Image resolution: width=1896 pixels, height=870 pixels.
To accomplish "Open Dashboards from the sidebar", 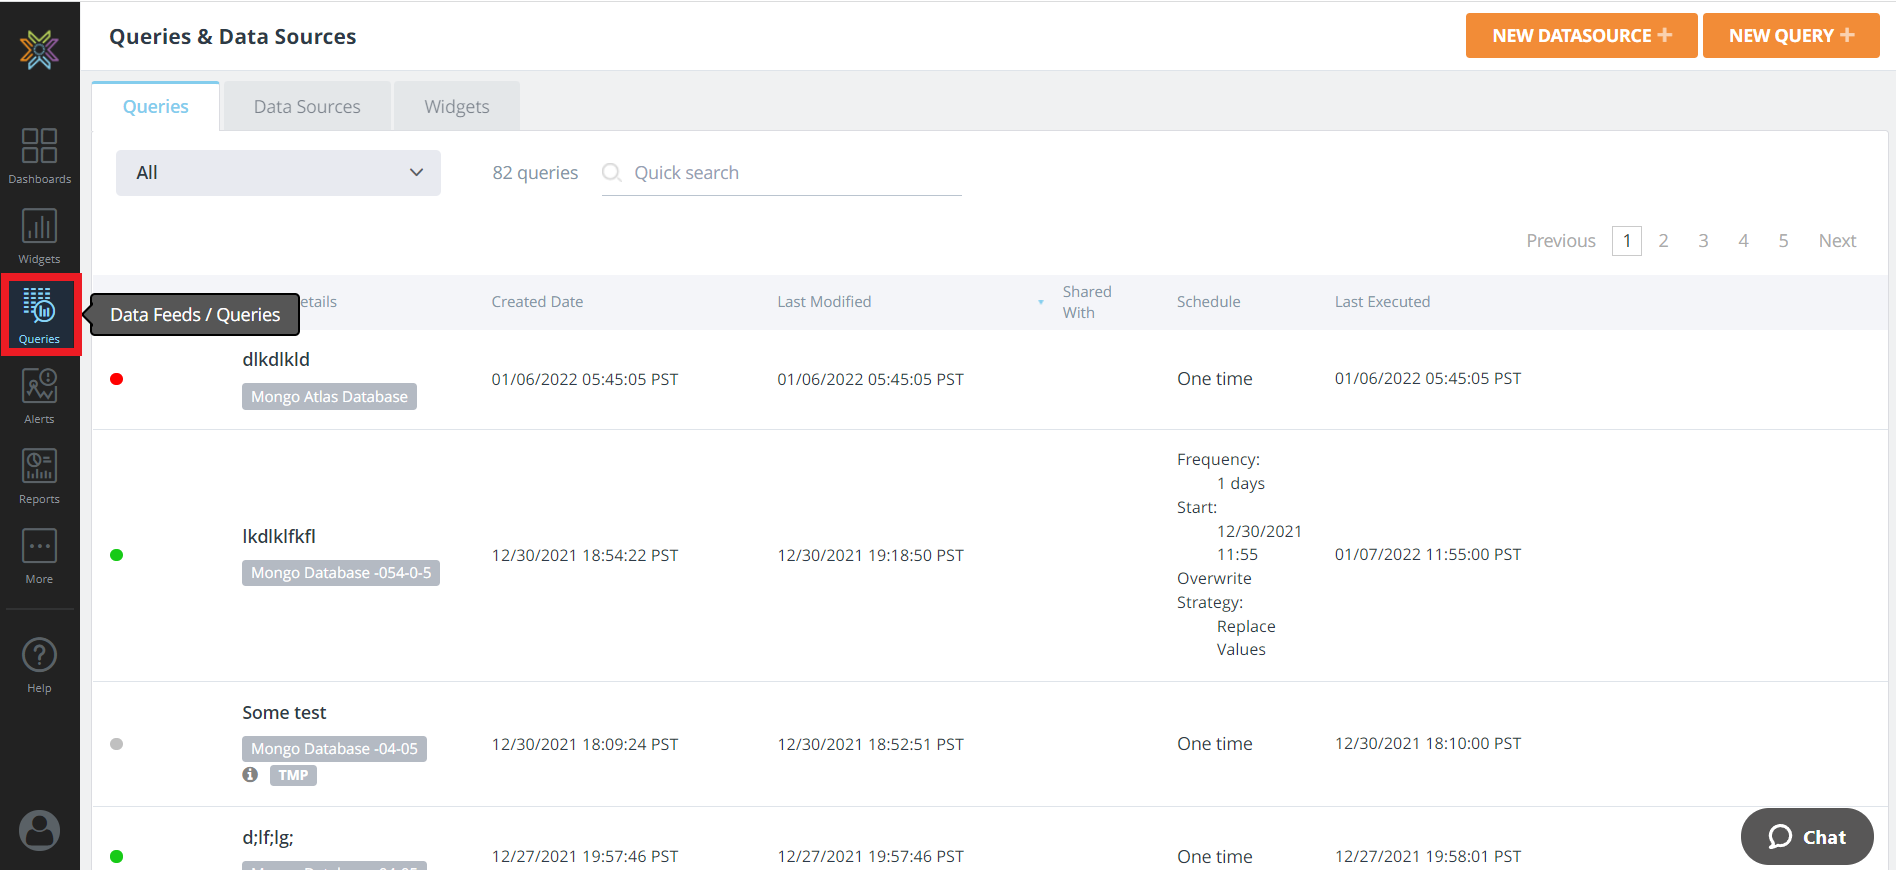I will [39, 155].
